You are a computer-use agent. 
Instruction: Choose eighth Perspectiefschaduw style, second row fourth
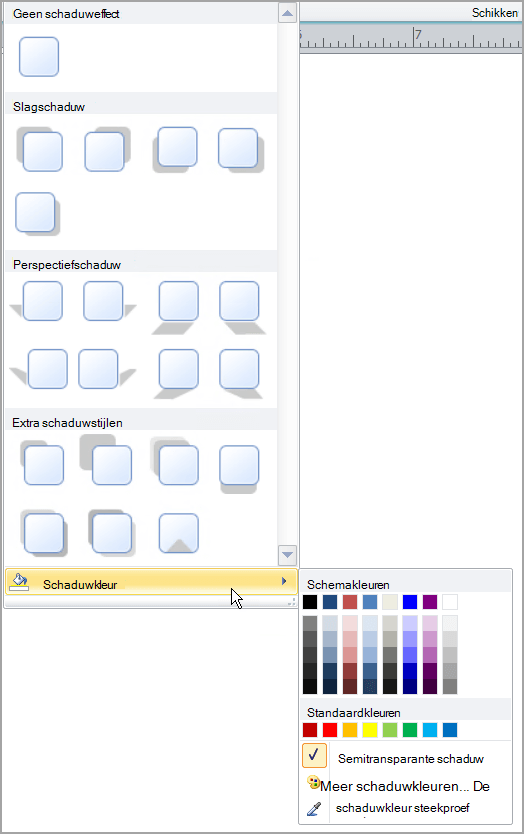[241, 374]
